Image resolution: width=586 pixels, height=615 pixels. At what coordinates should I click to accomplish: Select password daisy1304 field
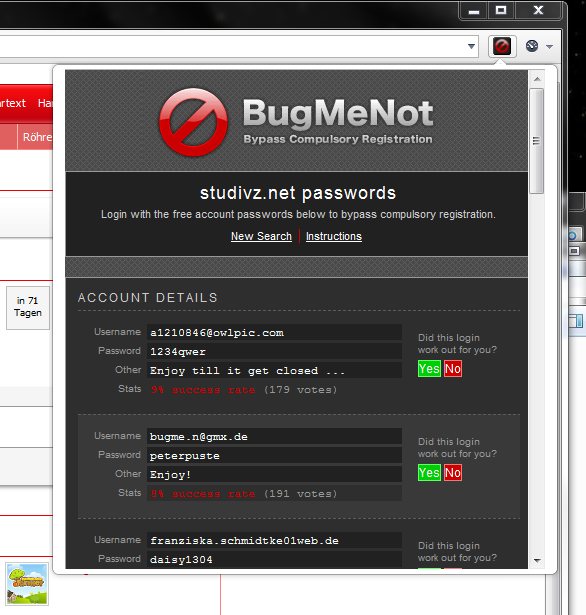274,559
